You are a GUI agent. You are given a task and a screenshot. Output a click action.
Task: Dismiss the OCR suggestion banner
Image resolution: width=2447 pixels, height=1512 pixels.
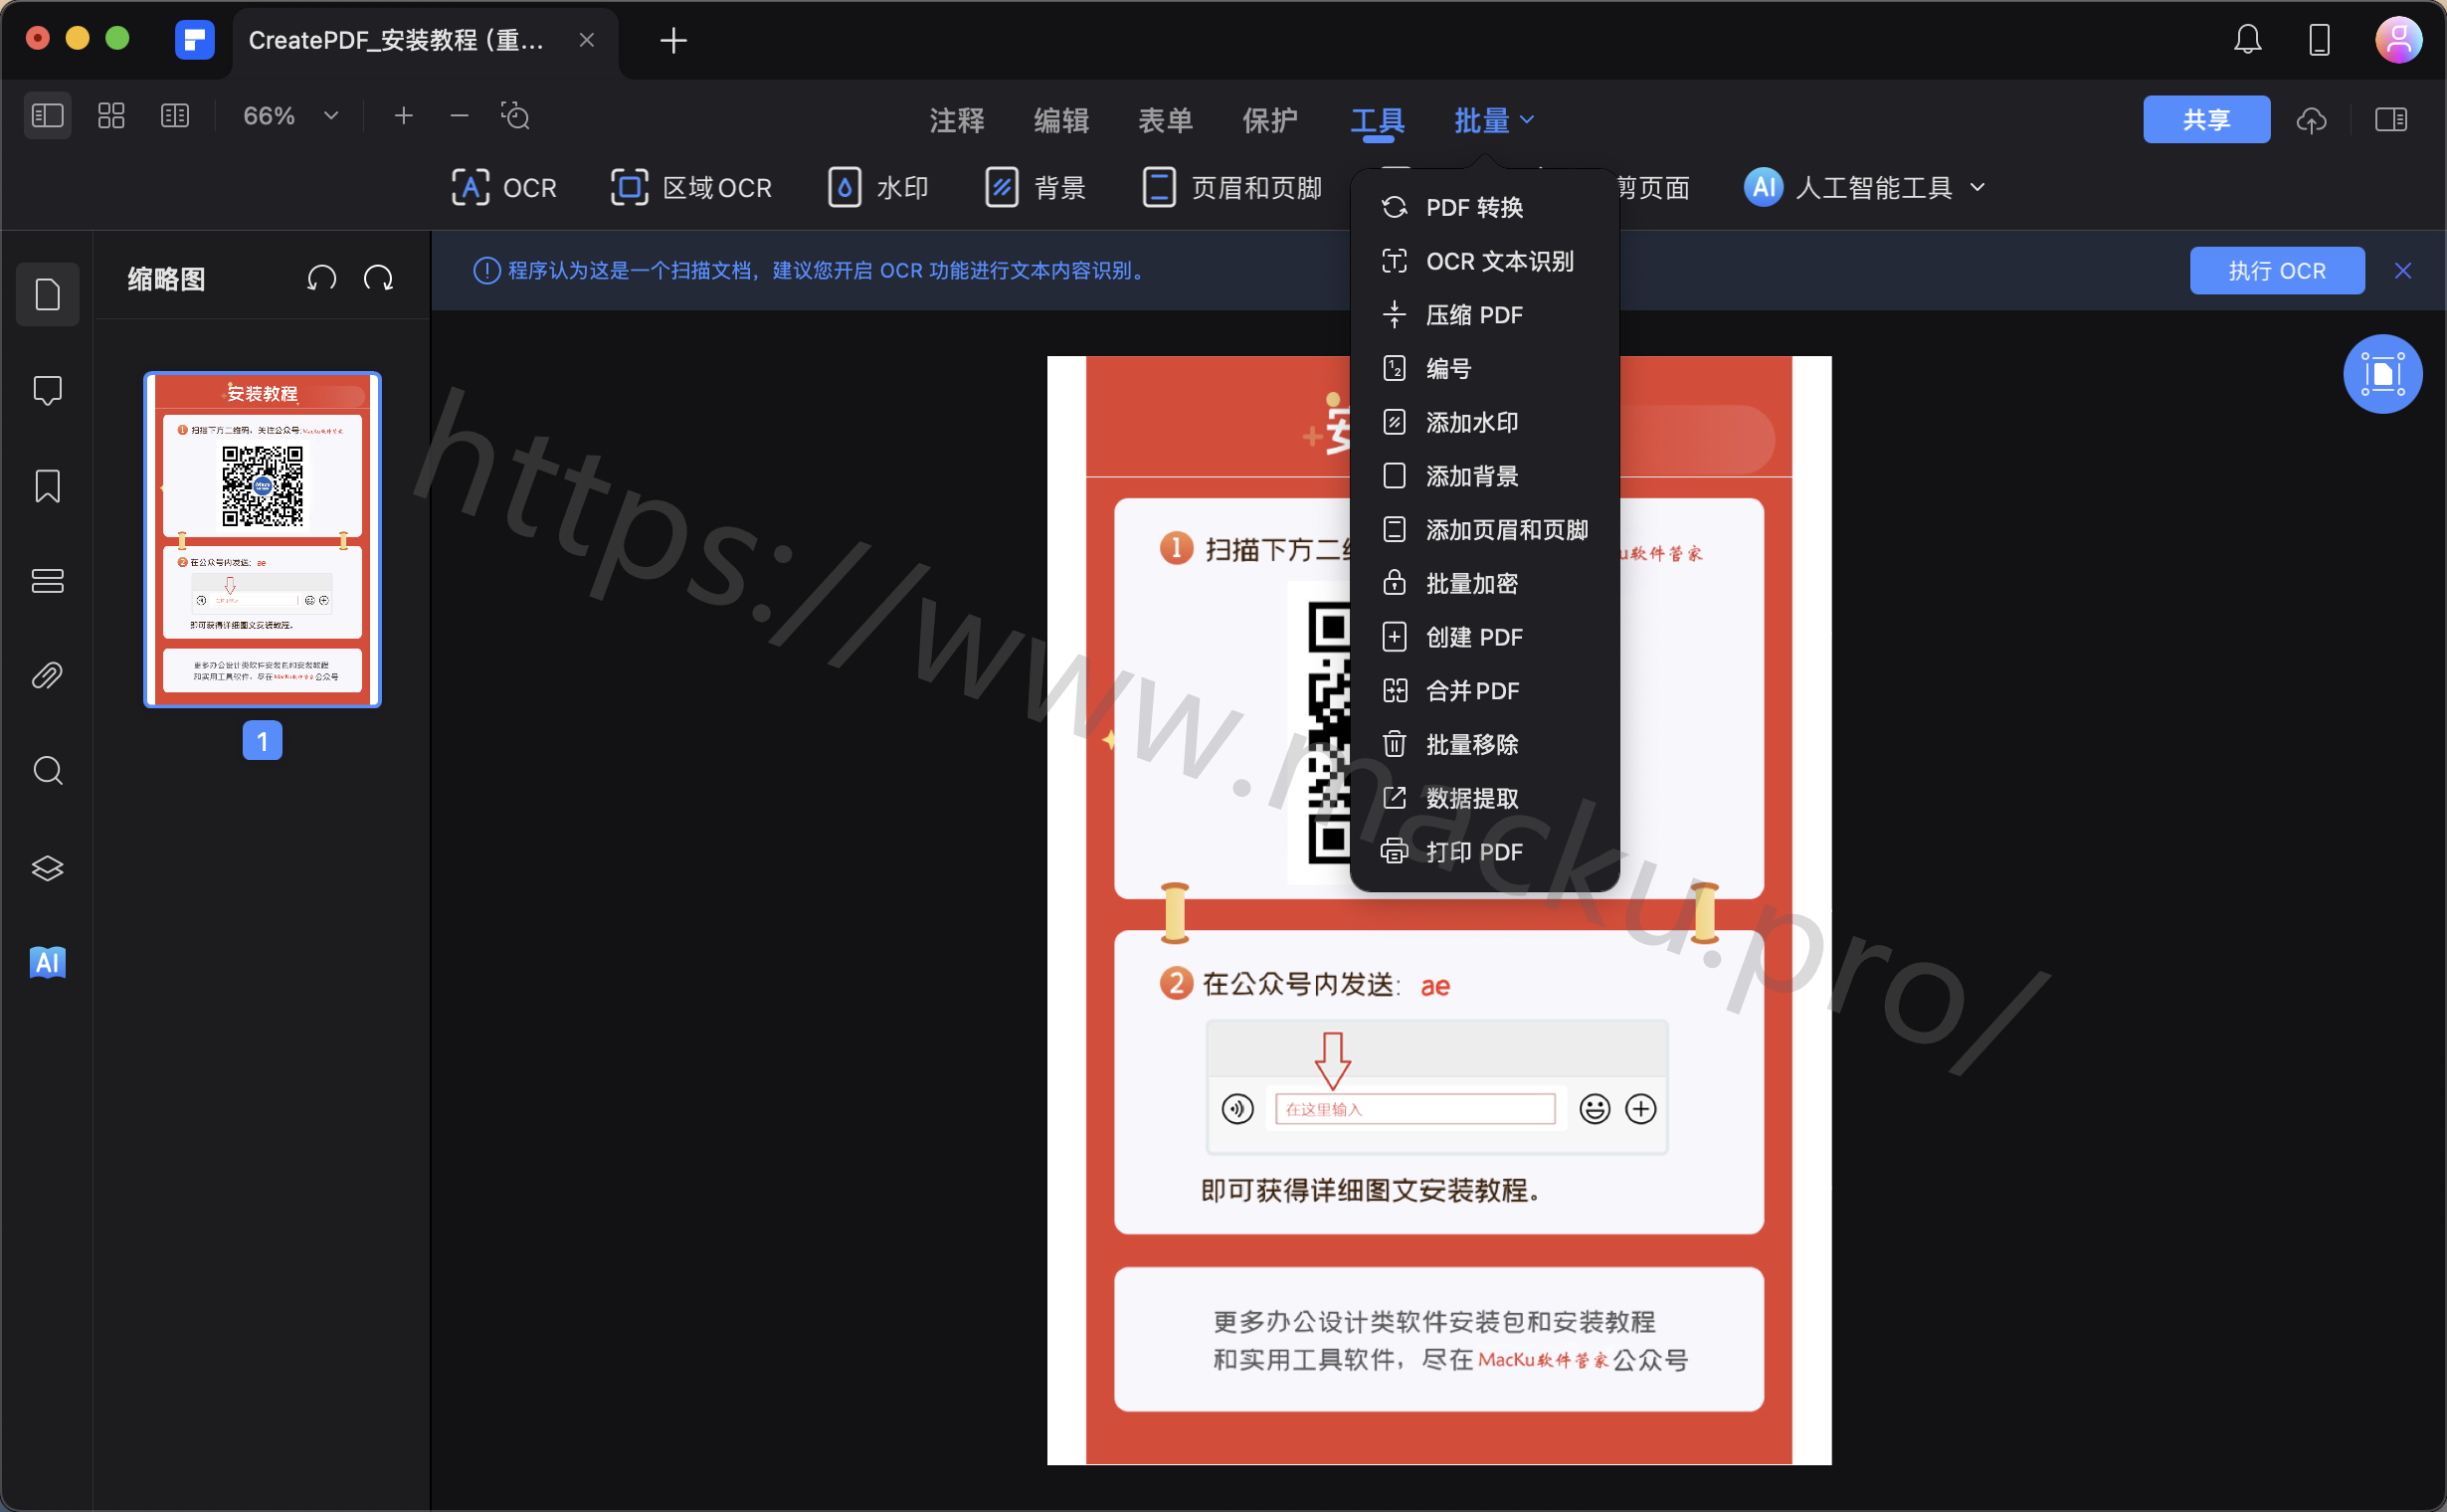pos(2402,271)
